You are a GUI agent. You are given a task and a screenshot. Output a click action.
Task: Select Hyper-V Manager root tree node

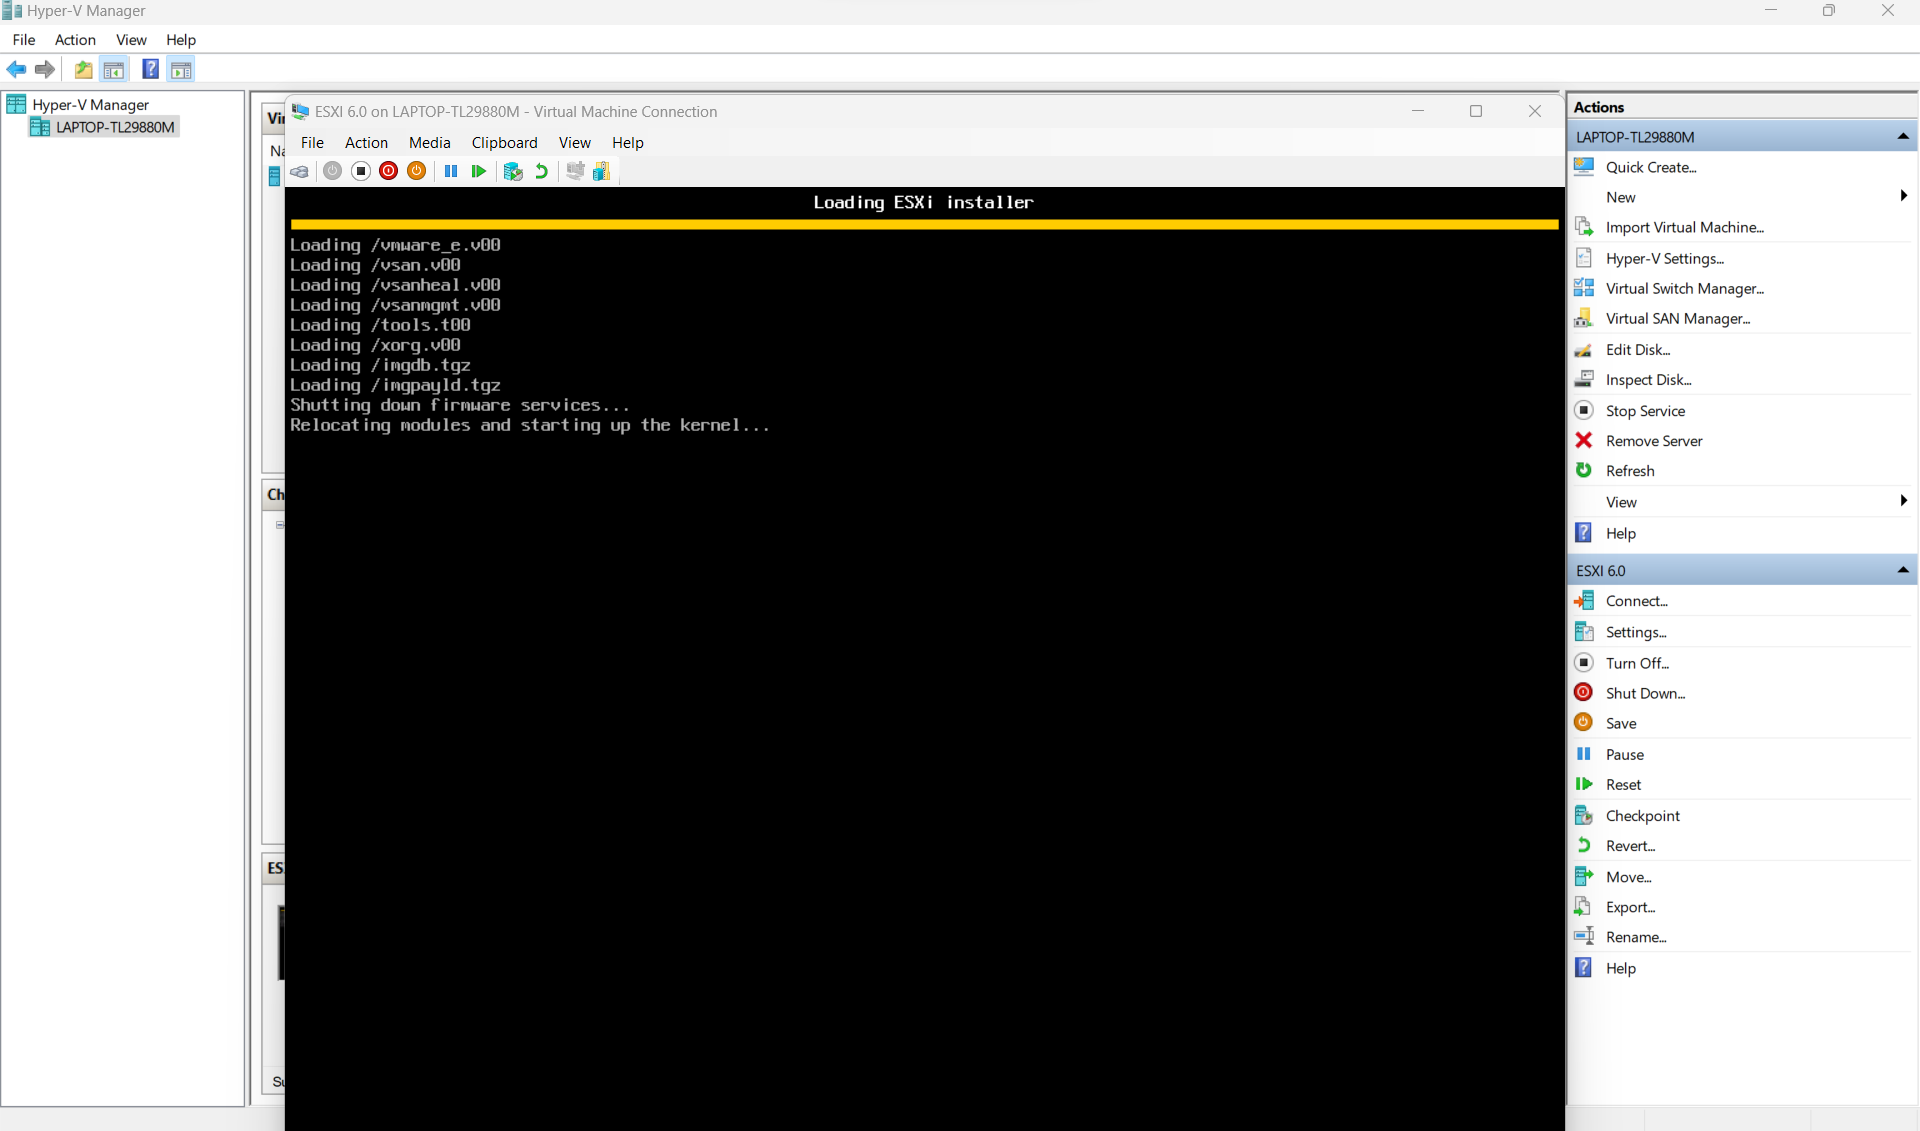click(90, 104)
